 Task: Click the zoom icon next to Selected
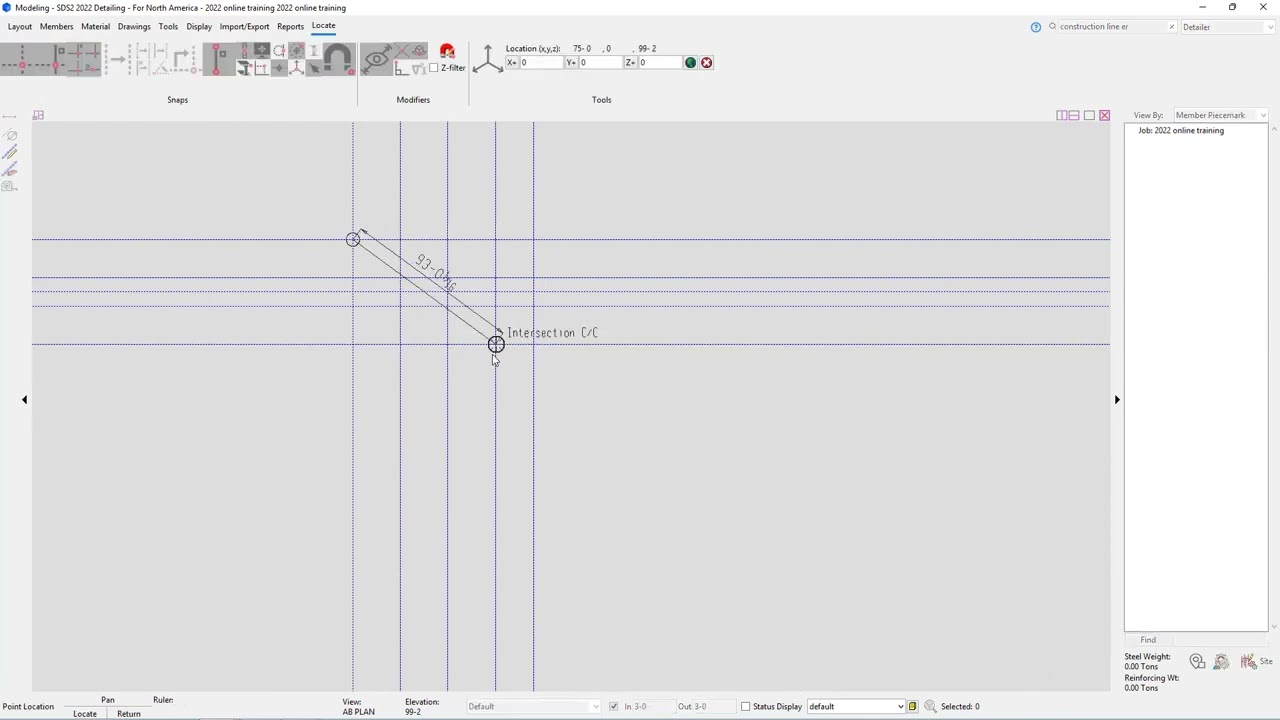[930, 706]
